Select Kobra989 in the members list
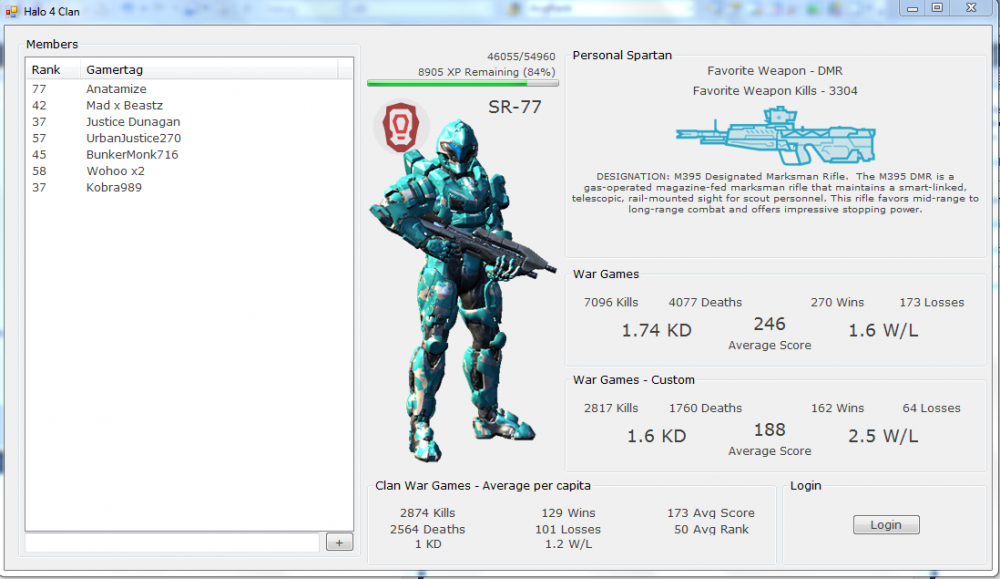This screenshot has width=1000, height=579. coord(114,187)
